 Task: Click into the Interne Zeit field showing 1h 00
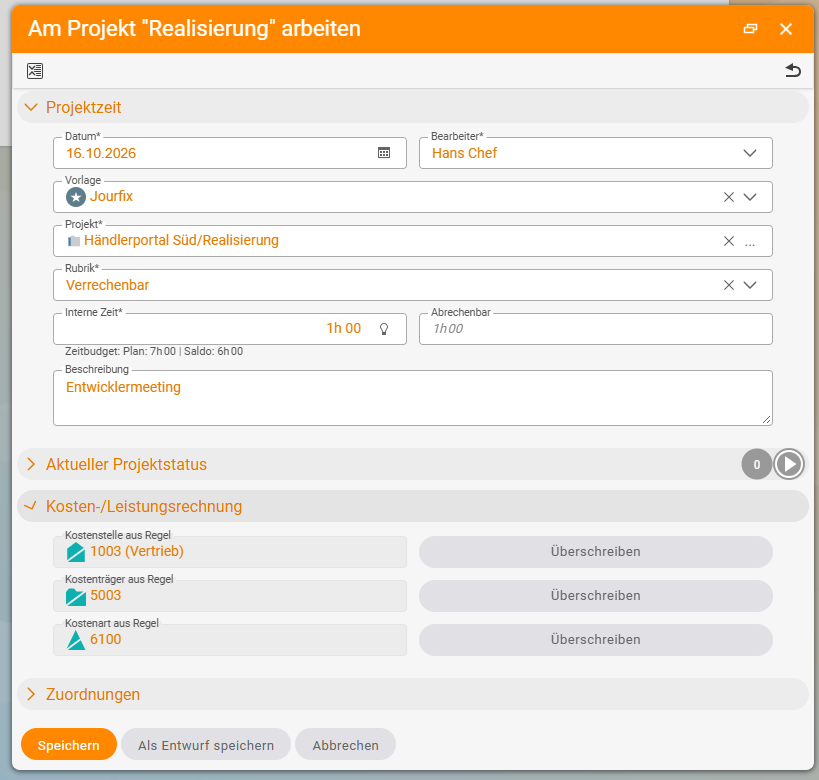coord(230,329)
